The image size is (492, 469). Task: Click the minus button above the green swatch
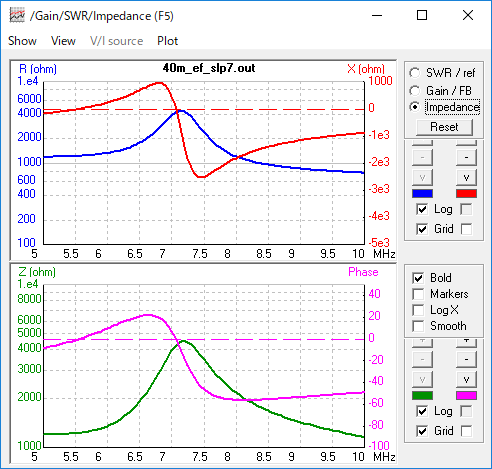(422, 359)
